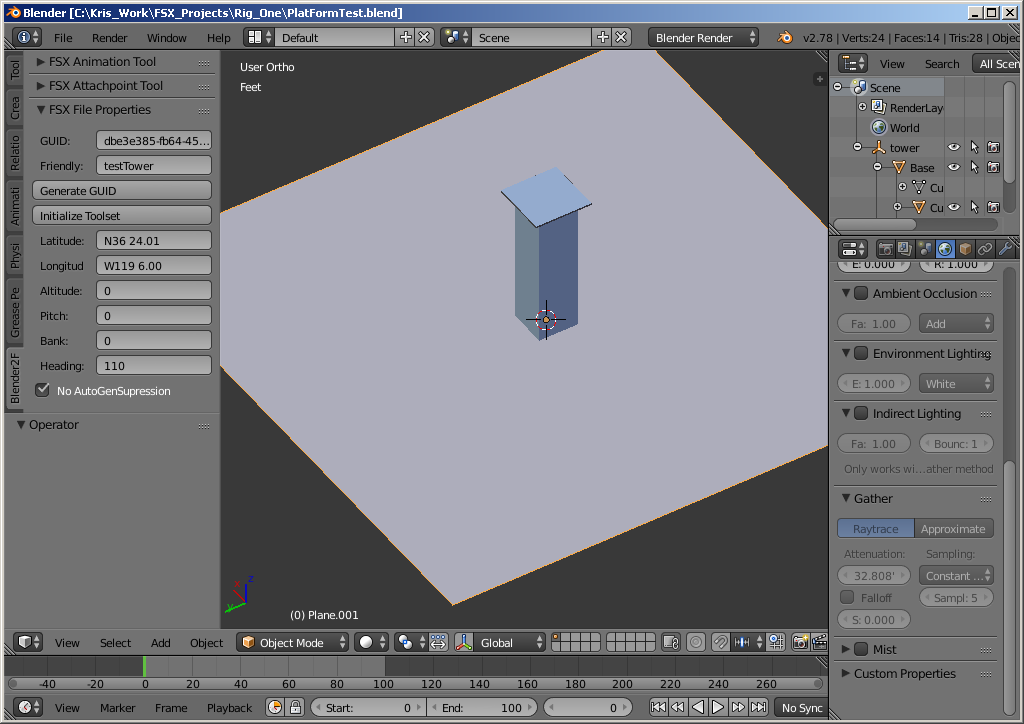Image resolution: width=1024 pixels, height=724 pixels.
Task: Open the Object Mode dropdown
Action: pyautogui.click(x=292, y=643)
